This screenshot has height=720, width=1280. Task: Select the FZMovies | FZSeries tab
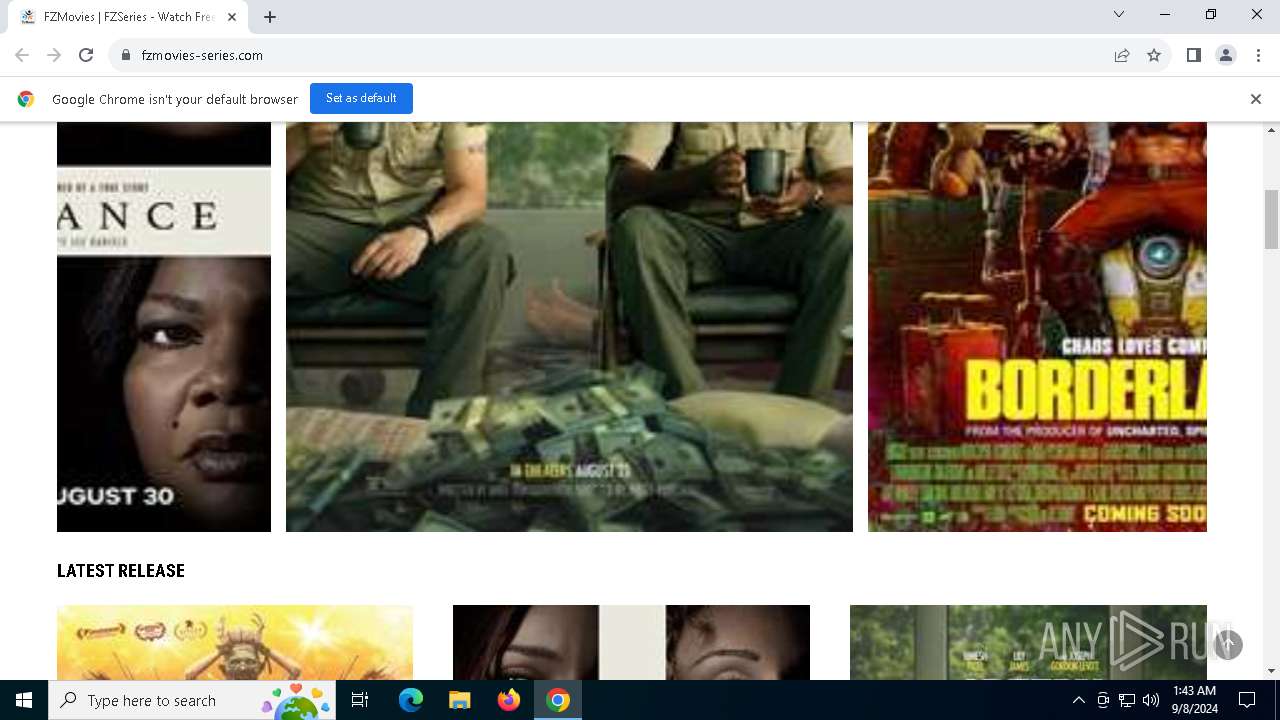(x=128, y=17)
